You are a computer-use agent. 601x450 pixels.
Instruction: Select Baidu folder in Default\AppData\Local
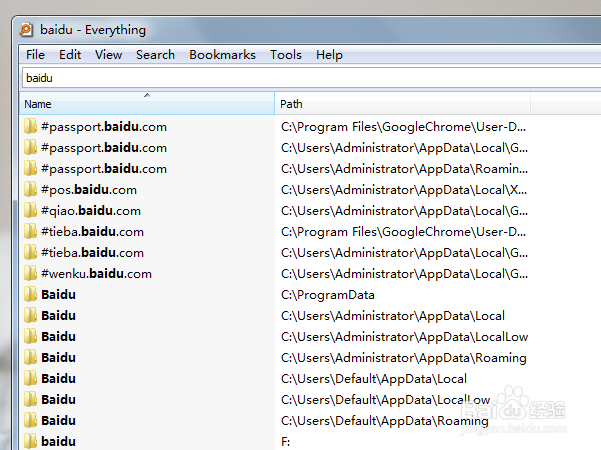point(58,378)
